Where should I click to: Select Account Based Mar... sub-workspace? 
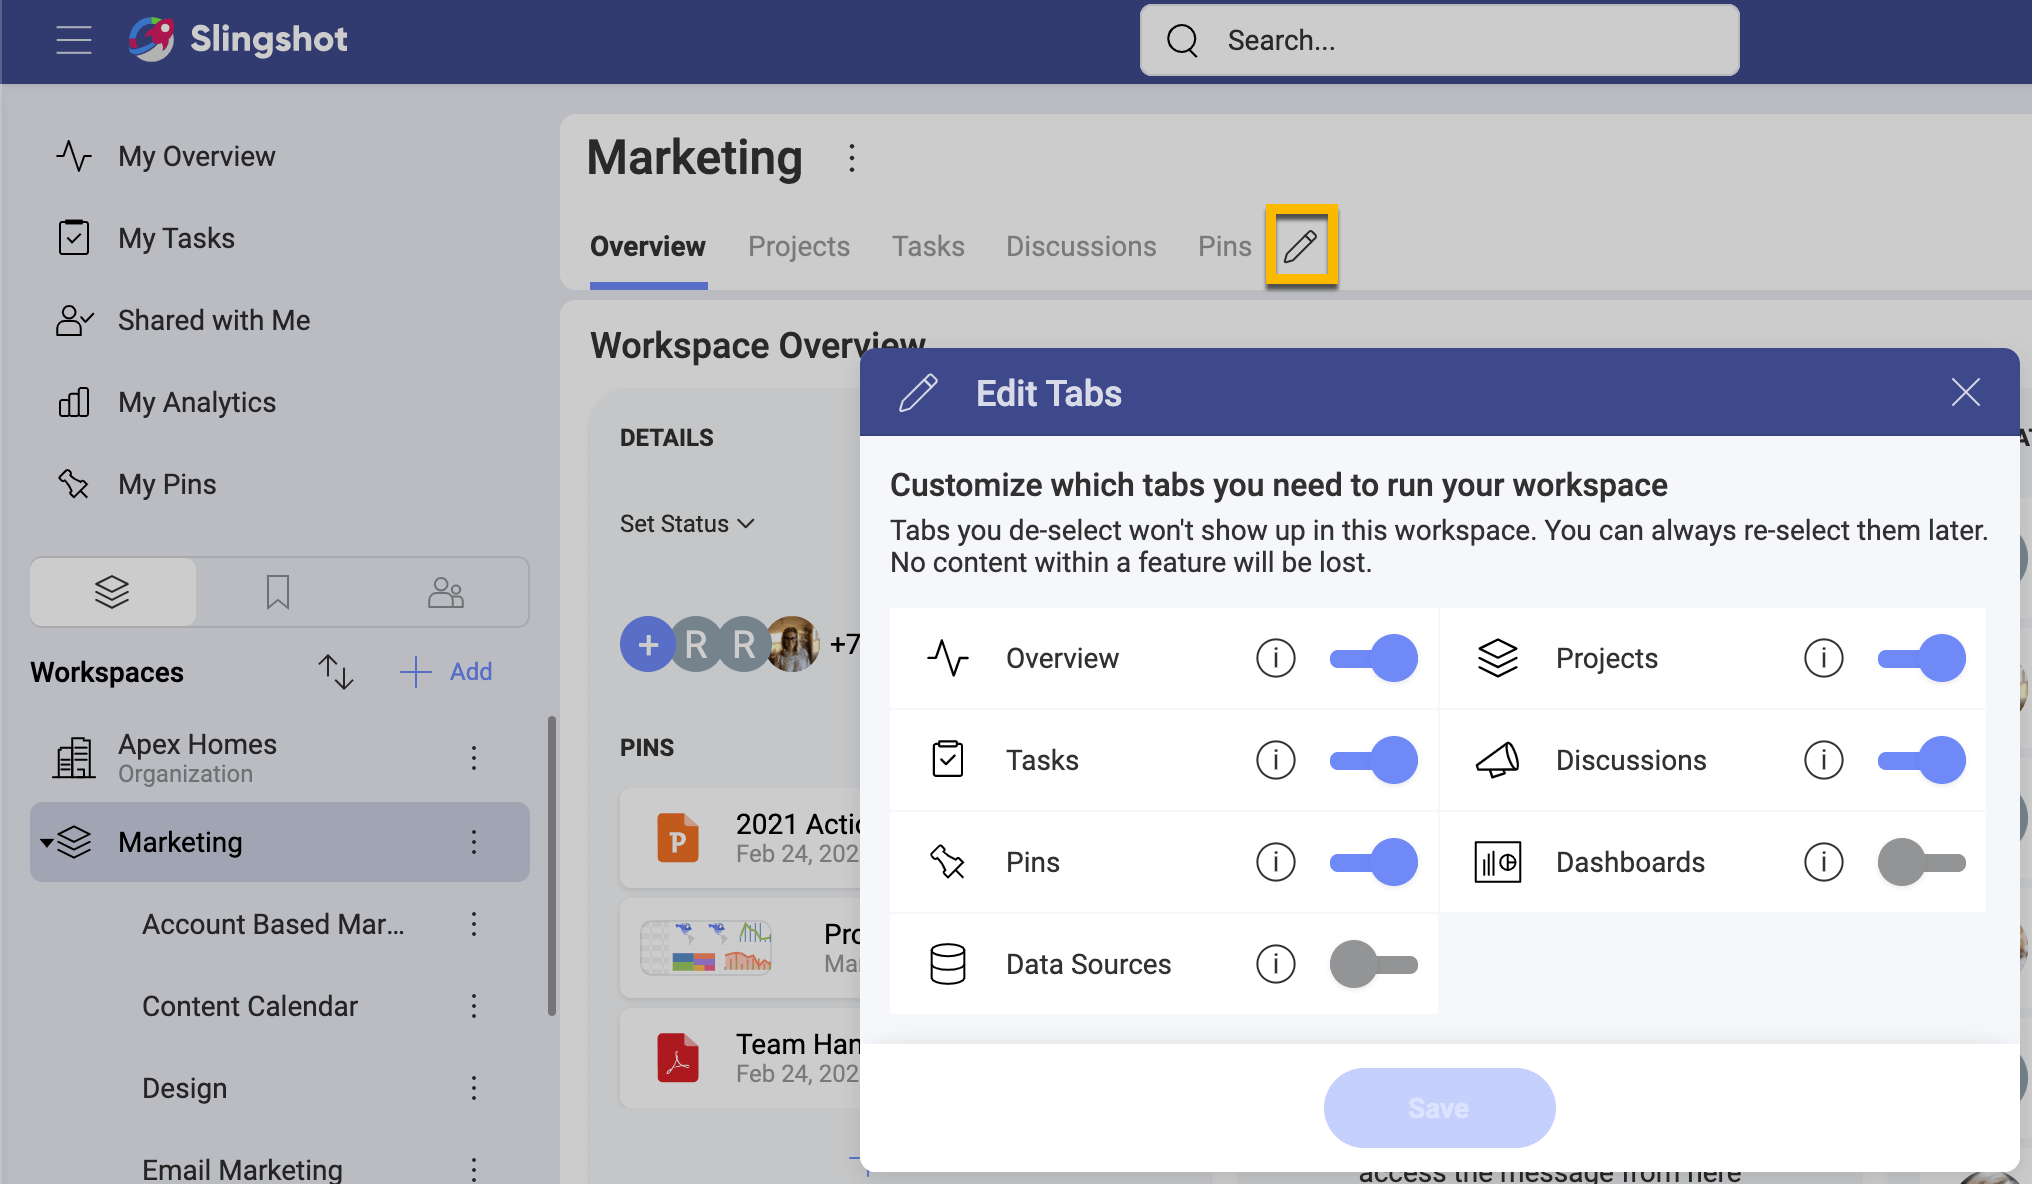(x=273, y=924)
